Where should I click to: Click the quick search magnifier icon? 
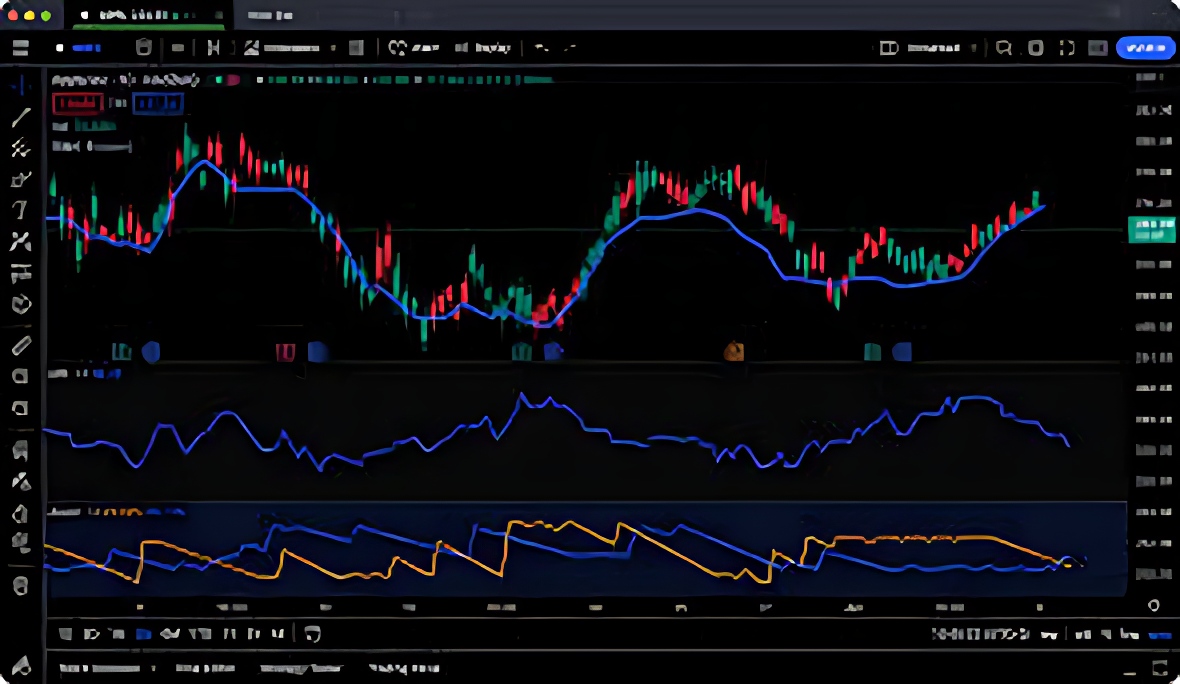pyautogui.click(x=1004, y=47)
